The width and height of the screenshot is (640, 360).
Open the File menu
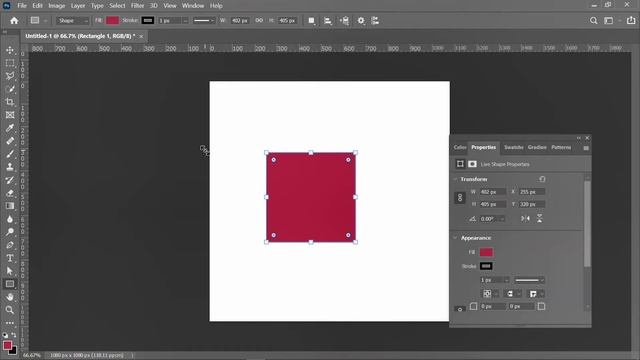[x=22, y=6]
